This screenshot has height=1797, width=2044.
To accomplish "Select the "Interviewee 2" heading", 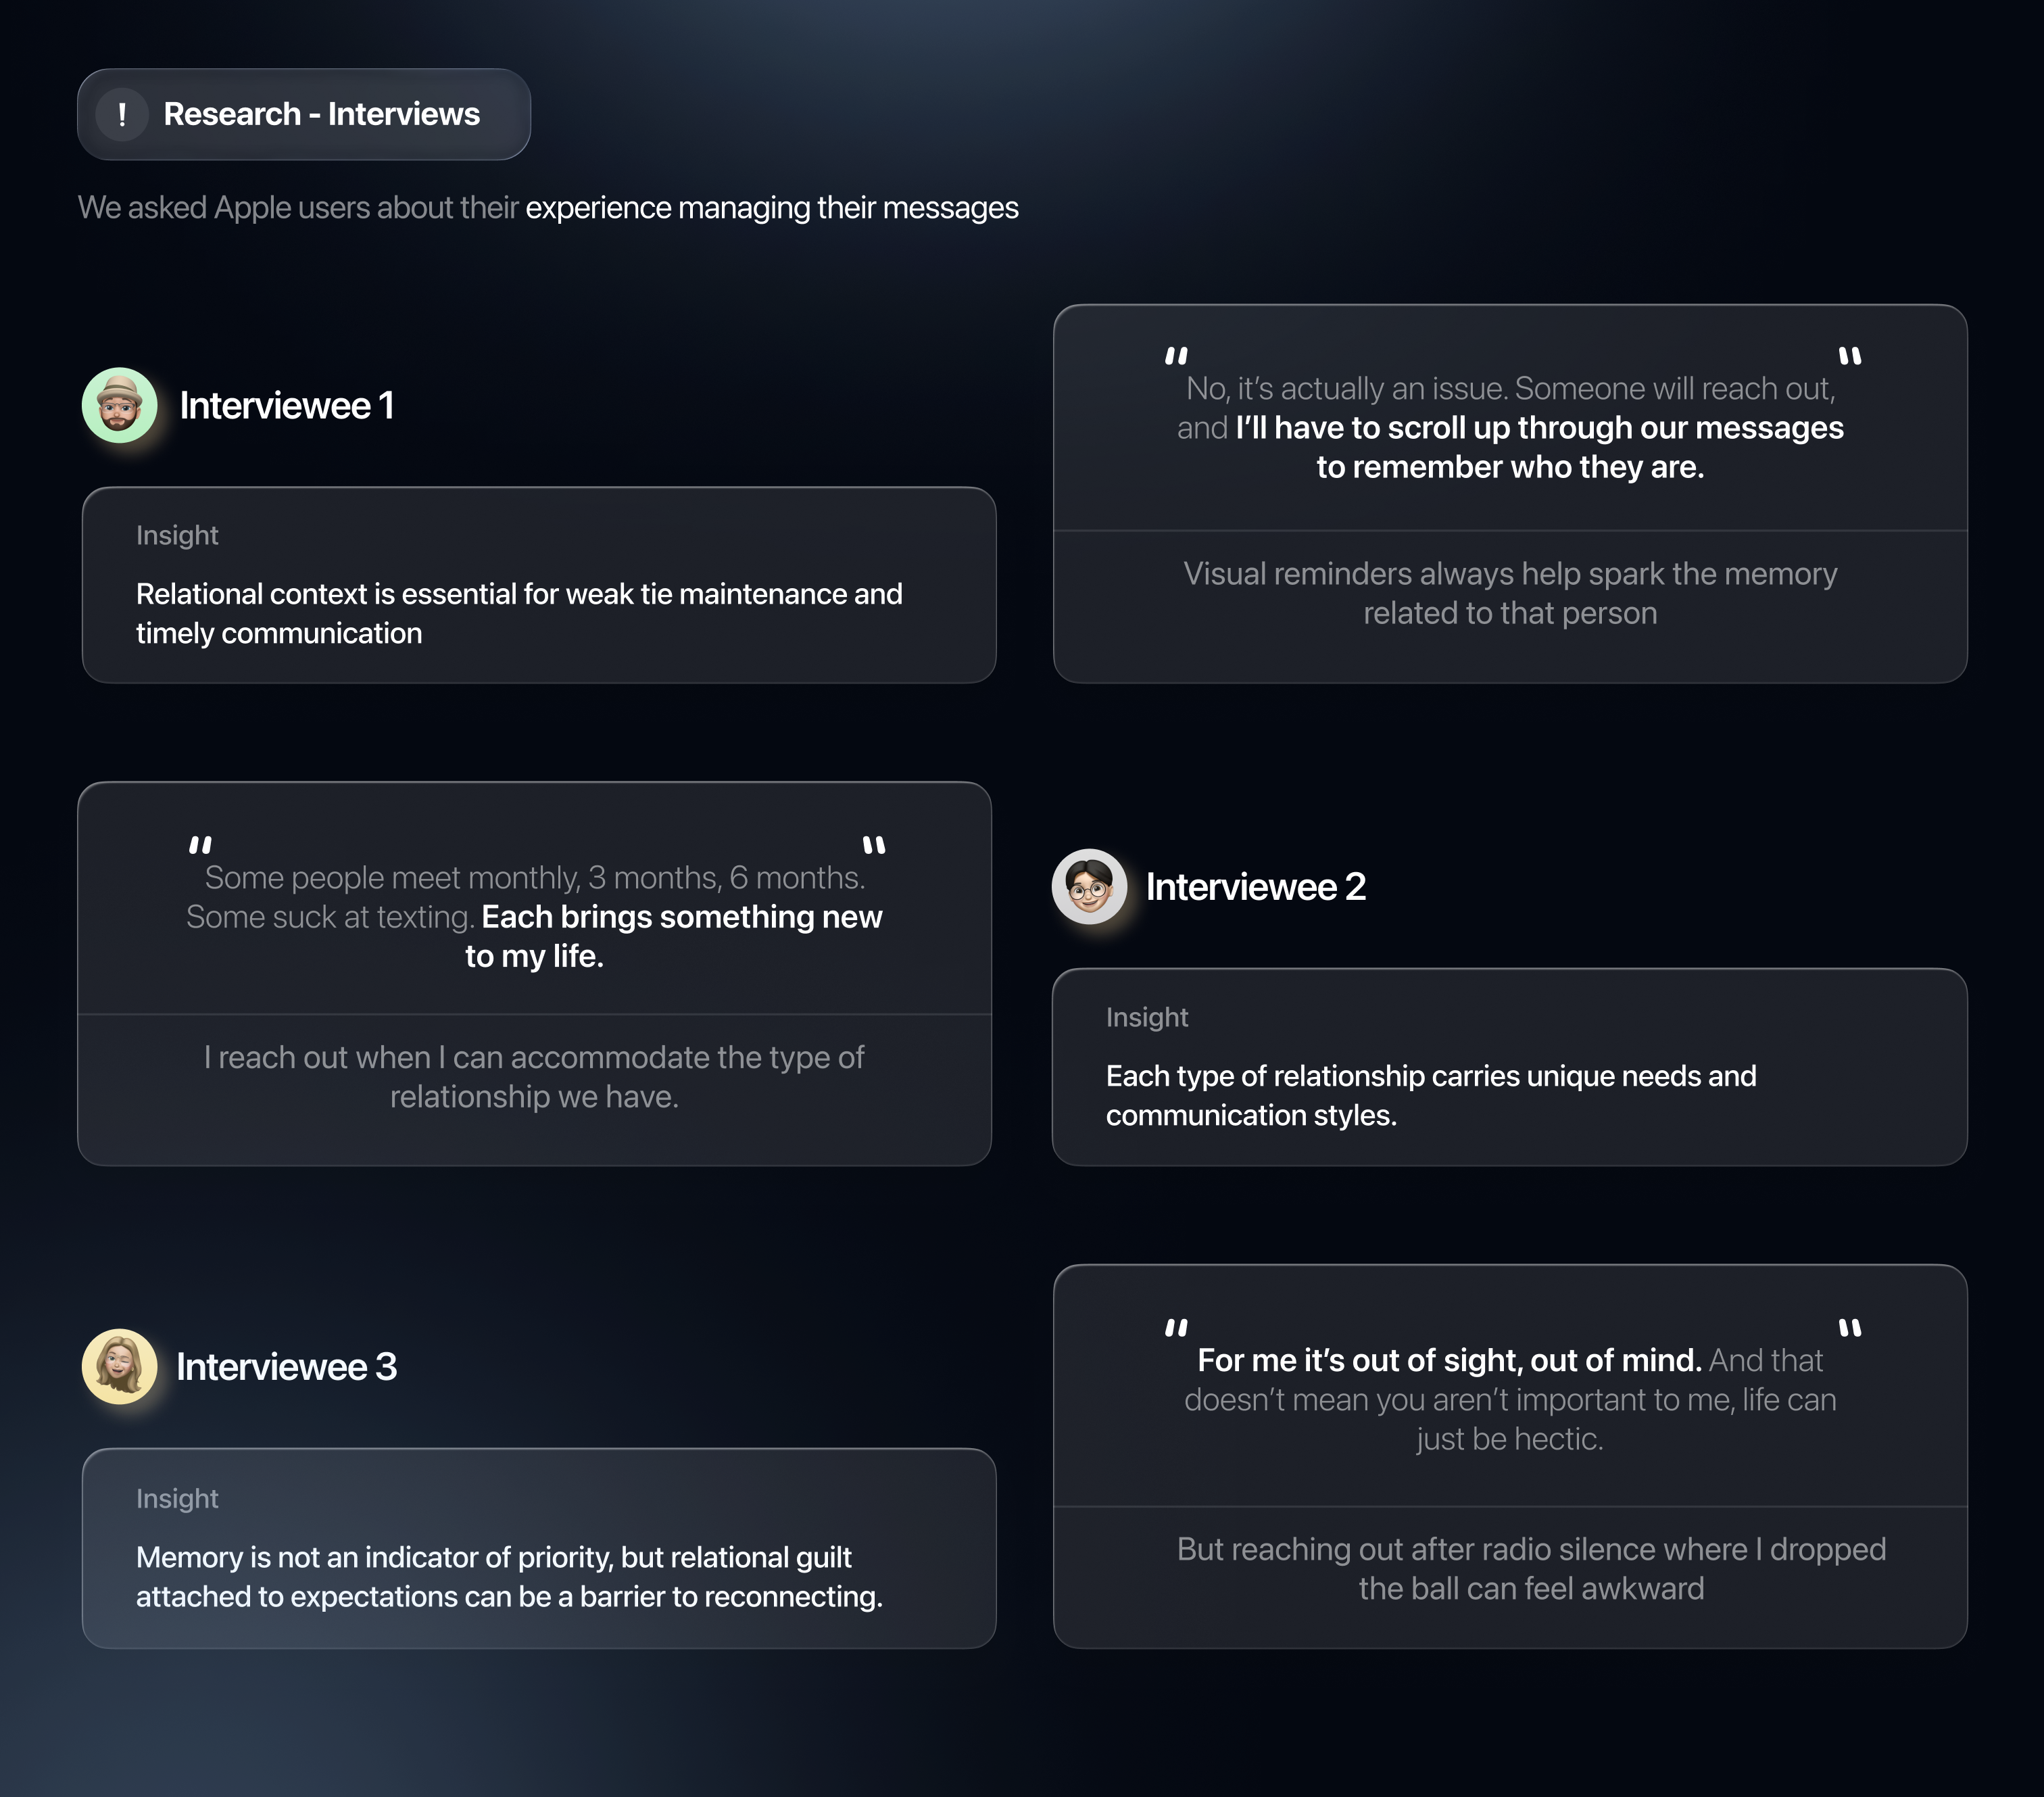I will (1255, 887).
